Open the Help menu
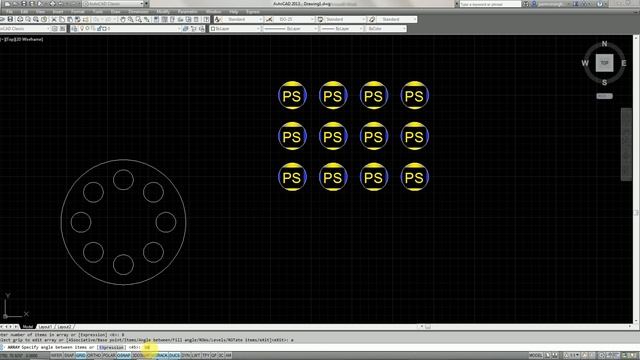 233,12
